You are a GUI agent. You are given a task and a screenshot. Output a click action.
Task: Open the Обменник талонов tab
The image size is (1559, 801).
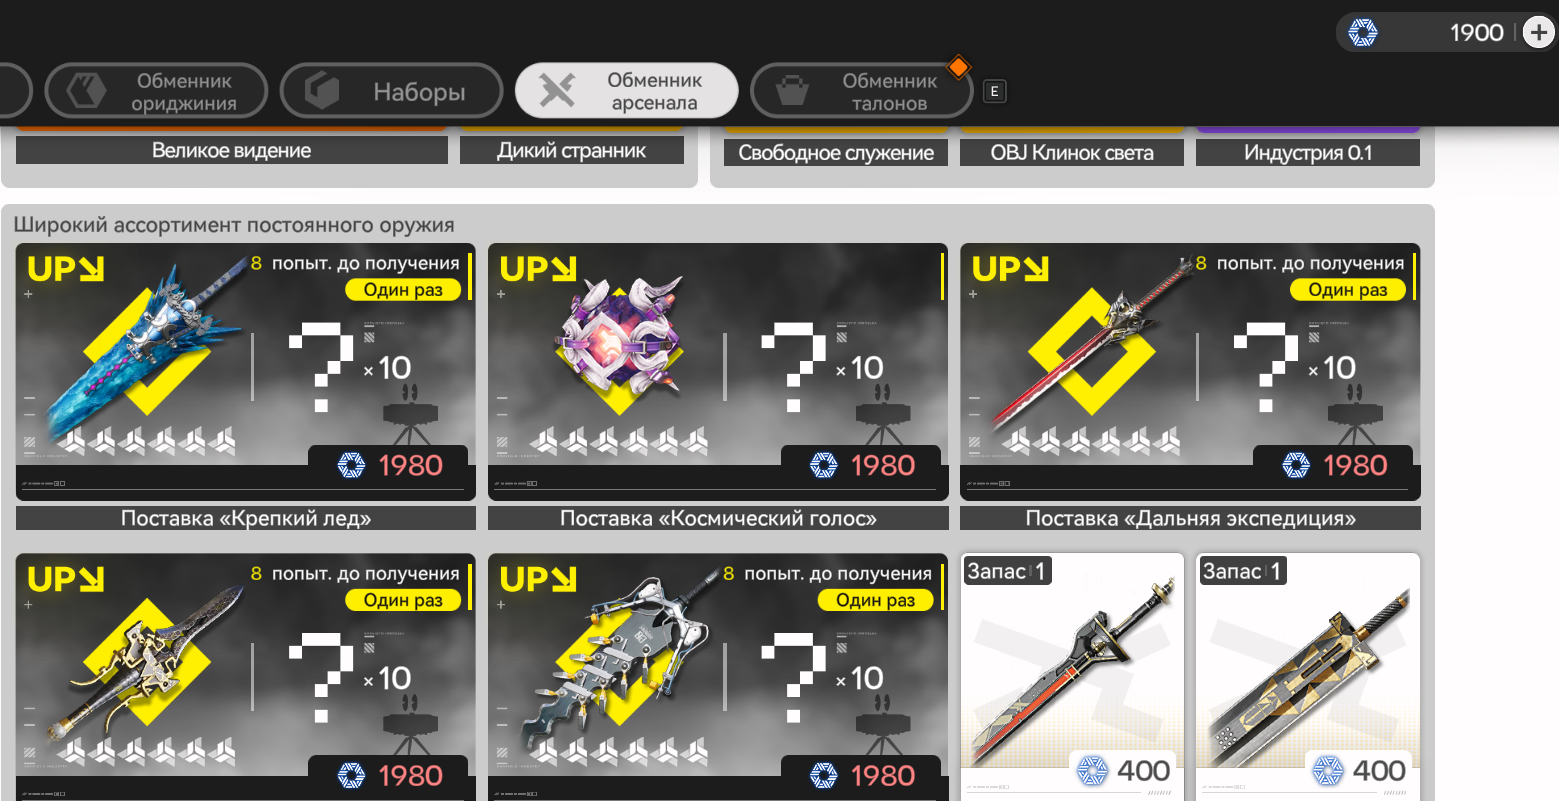[x=862, y=91]
